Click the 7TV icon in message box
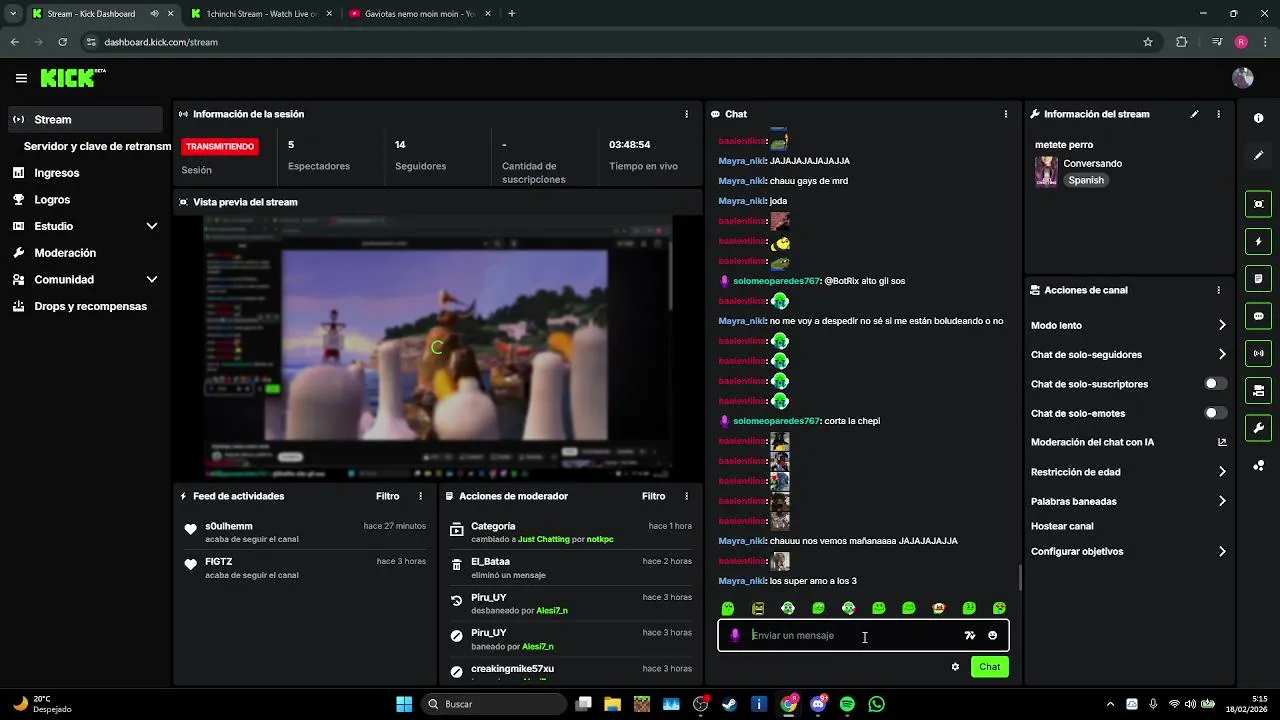 969,635
